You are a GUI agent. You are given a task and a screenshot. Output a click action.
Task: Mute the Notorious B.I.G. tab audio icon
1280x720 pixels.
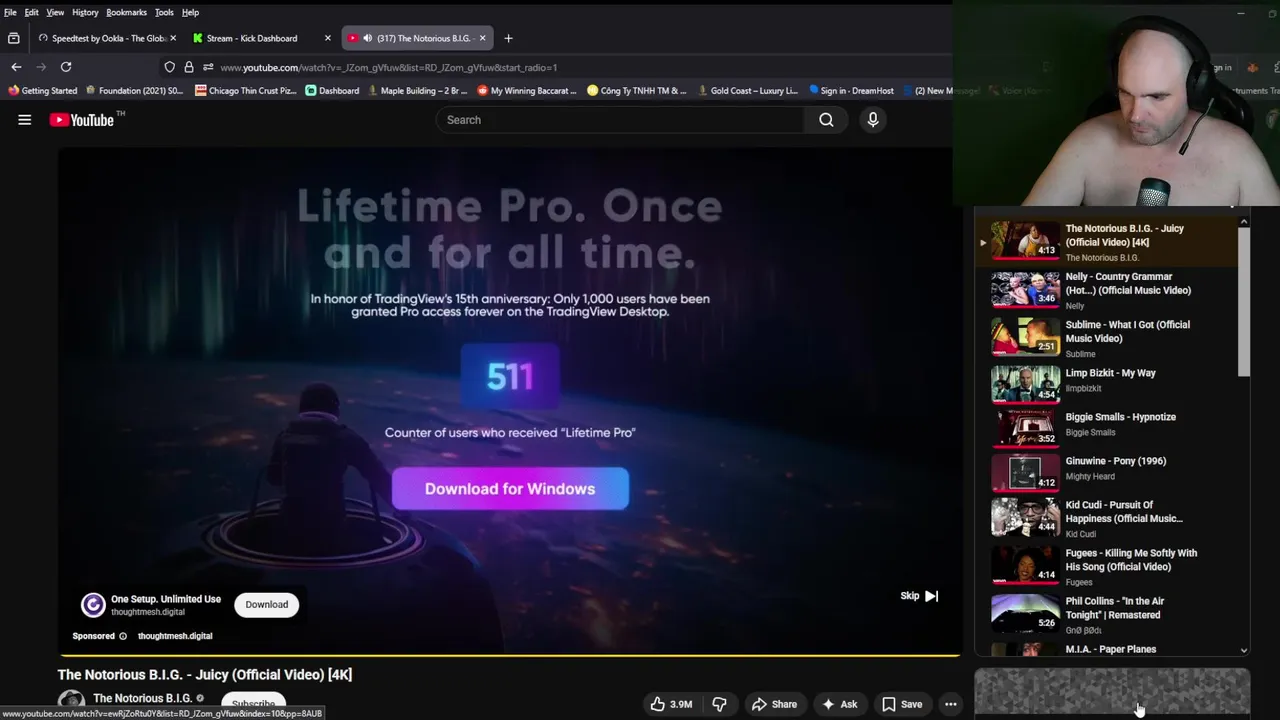point(367,38)
